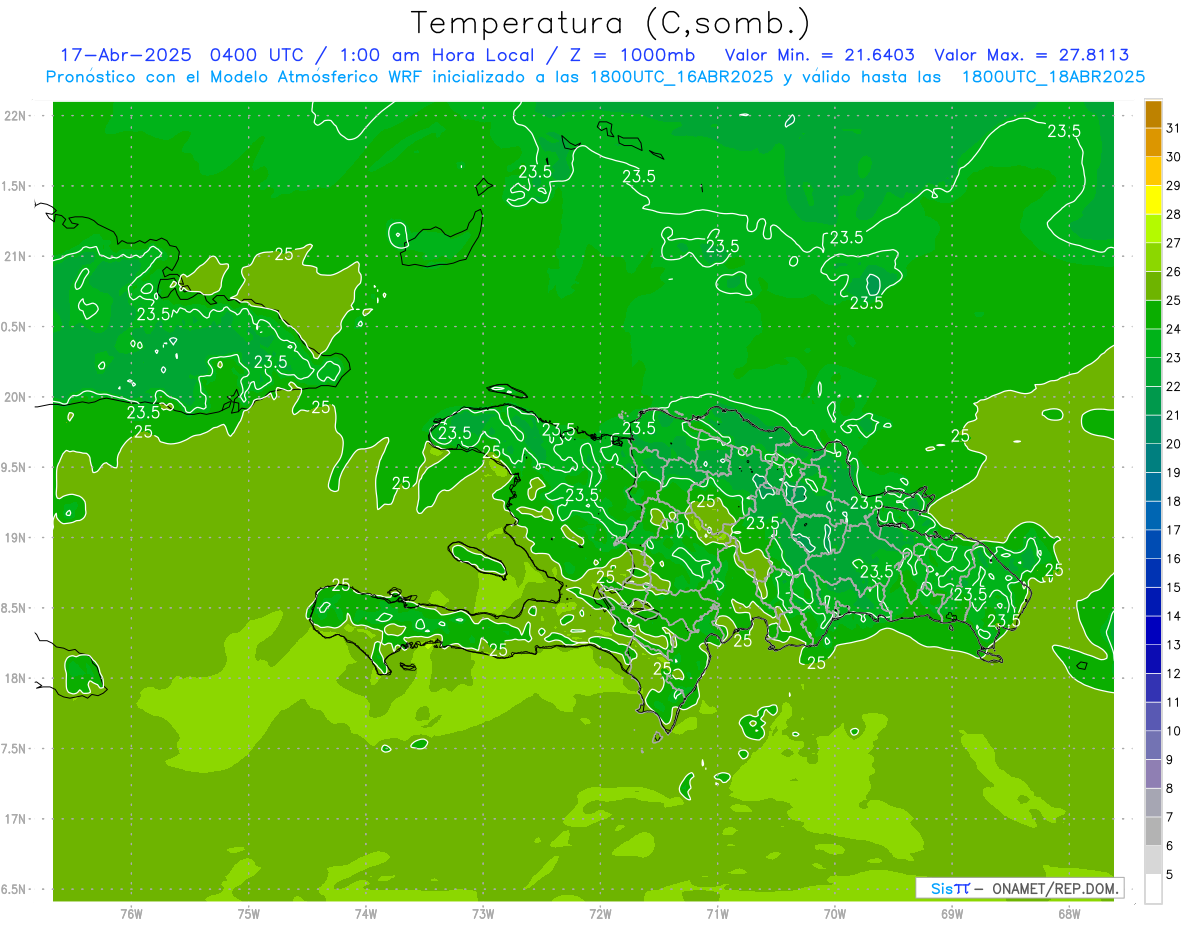Pick the green legend swatch between 23 and 24
Screen dimensions: 1200x927
click(1153, 343)
